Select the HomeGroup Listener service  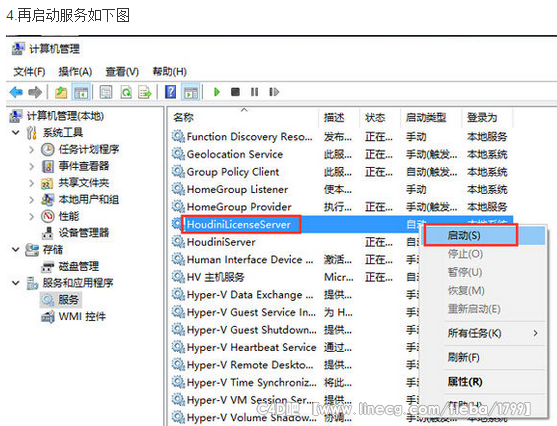[237, 189]
